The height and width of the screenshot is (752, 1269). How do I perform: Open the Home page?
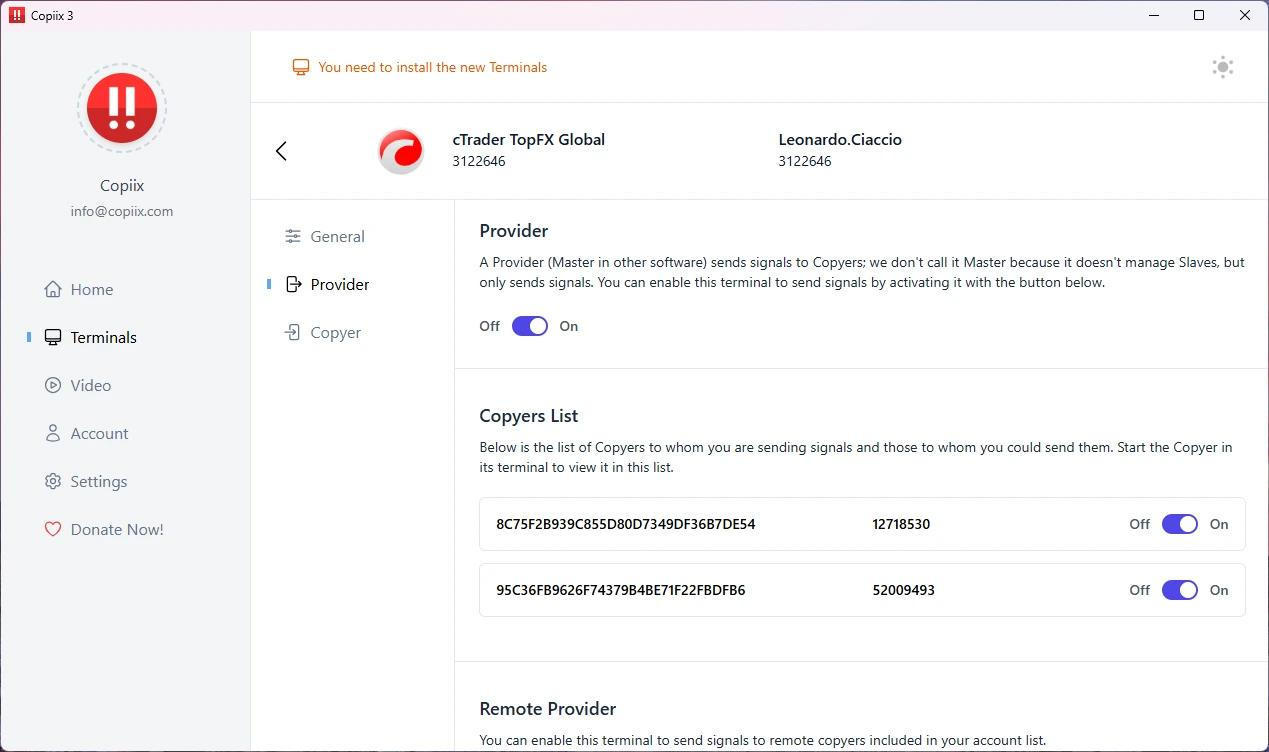92,289
